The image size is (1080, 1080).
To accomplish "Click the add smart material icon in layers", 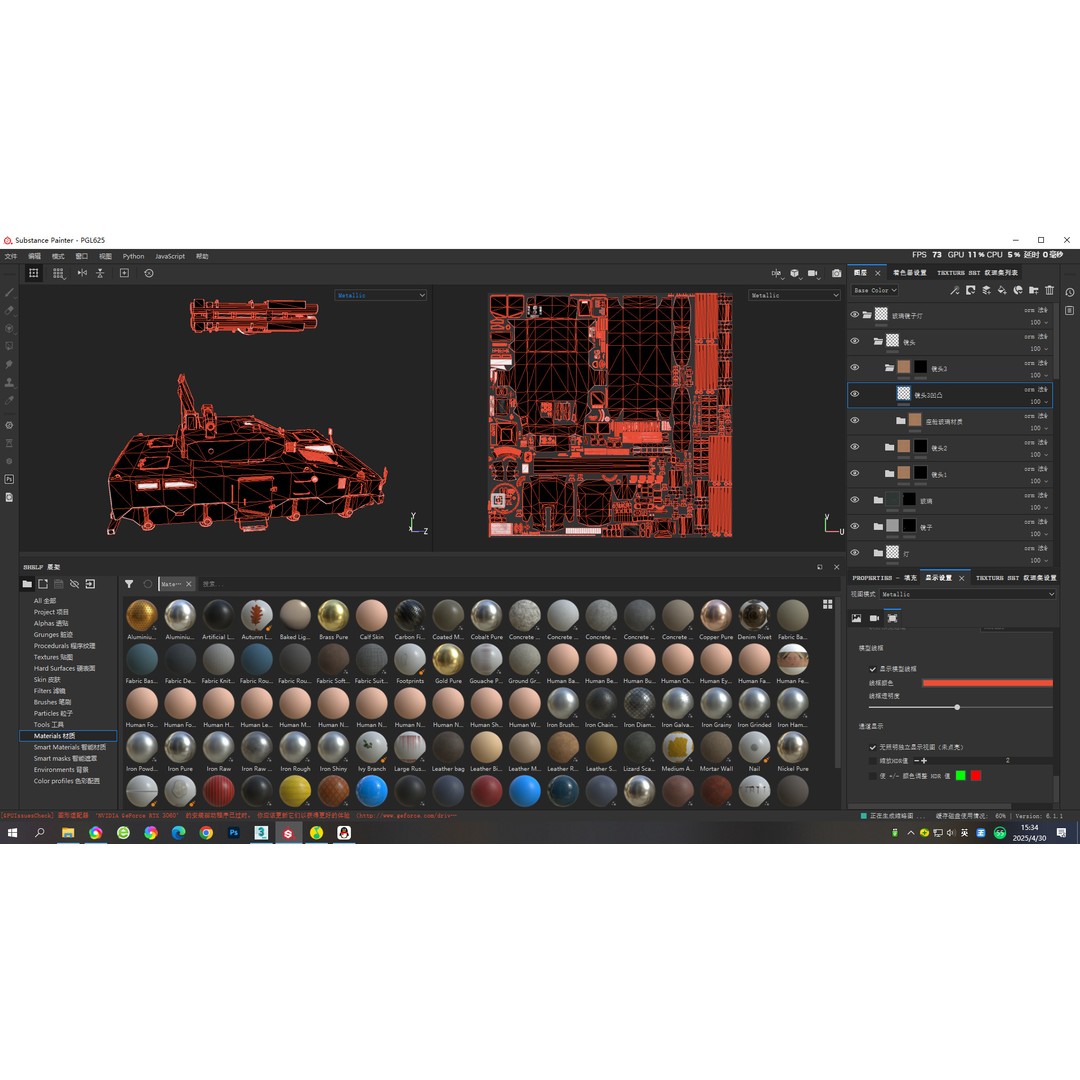I will pos(1018,291).
